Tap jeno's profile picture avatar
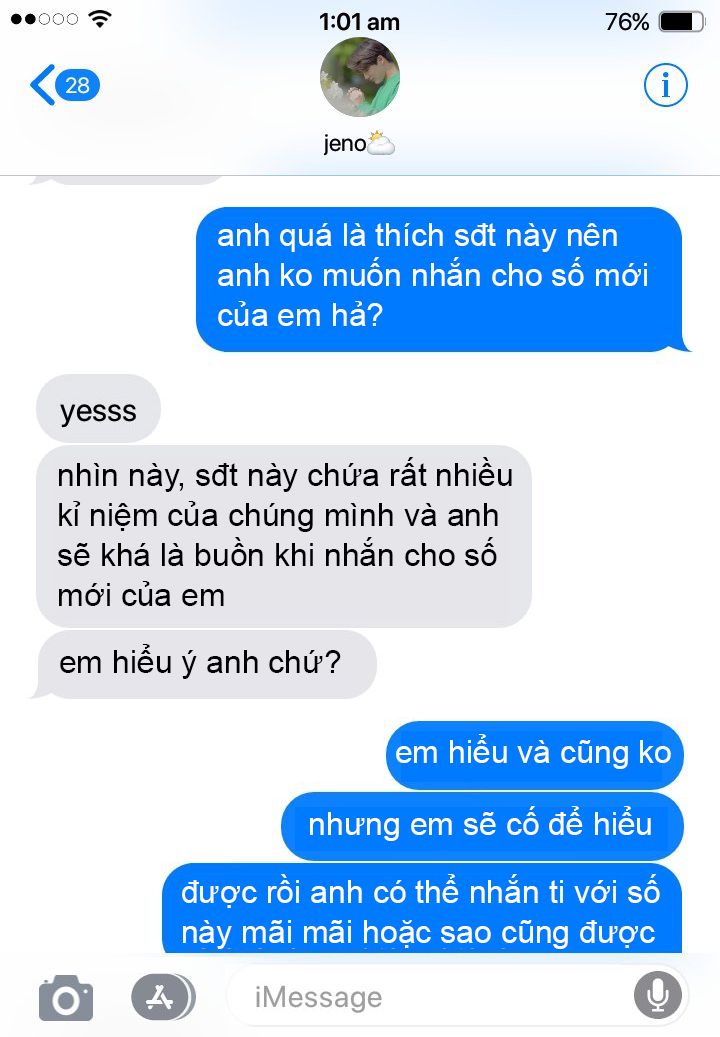Image resolution: width=720 pixels, height=1037 pixels. tap(360, 77)
